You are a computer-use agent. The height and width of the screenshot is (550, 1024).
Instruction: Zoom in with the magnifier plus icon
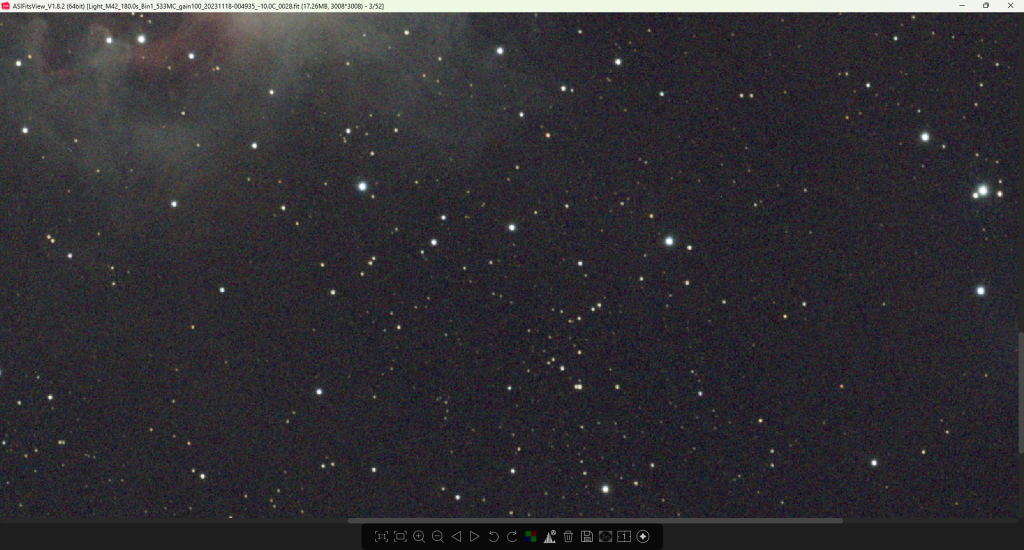(x=419, y=537)
